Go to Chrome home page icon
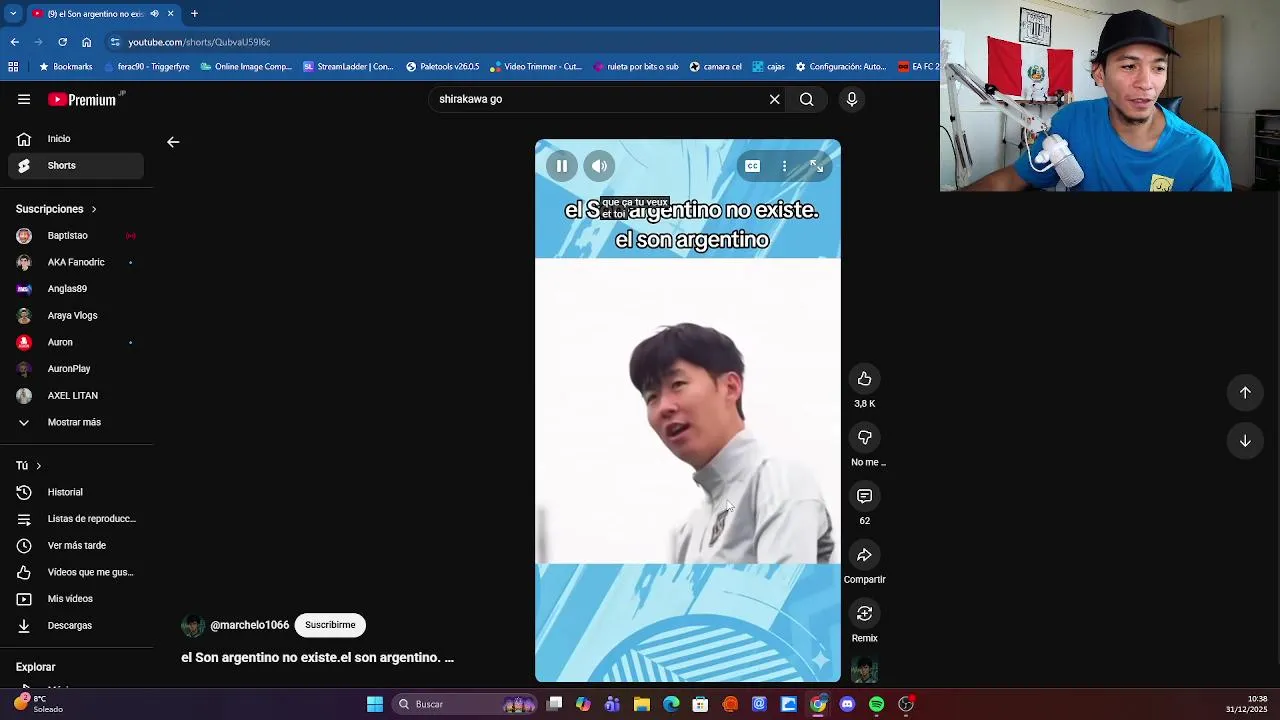Viewport: 1280px width, 720px height. (x=86, y=42)
